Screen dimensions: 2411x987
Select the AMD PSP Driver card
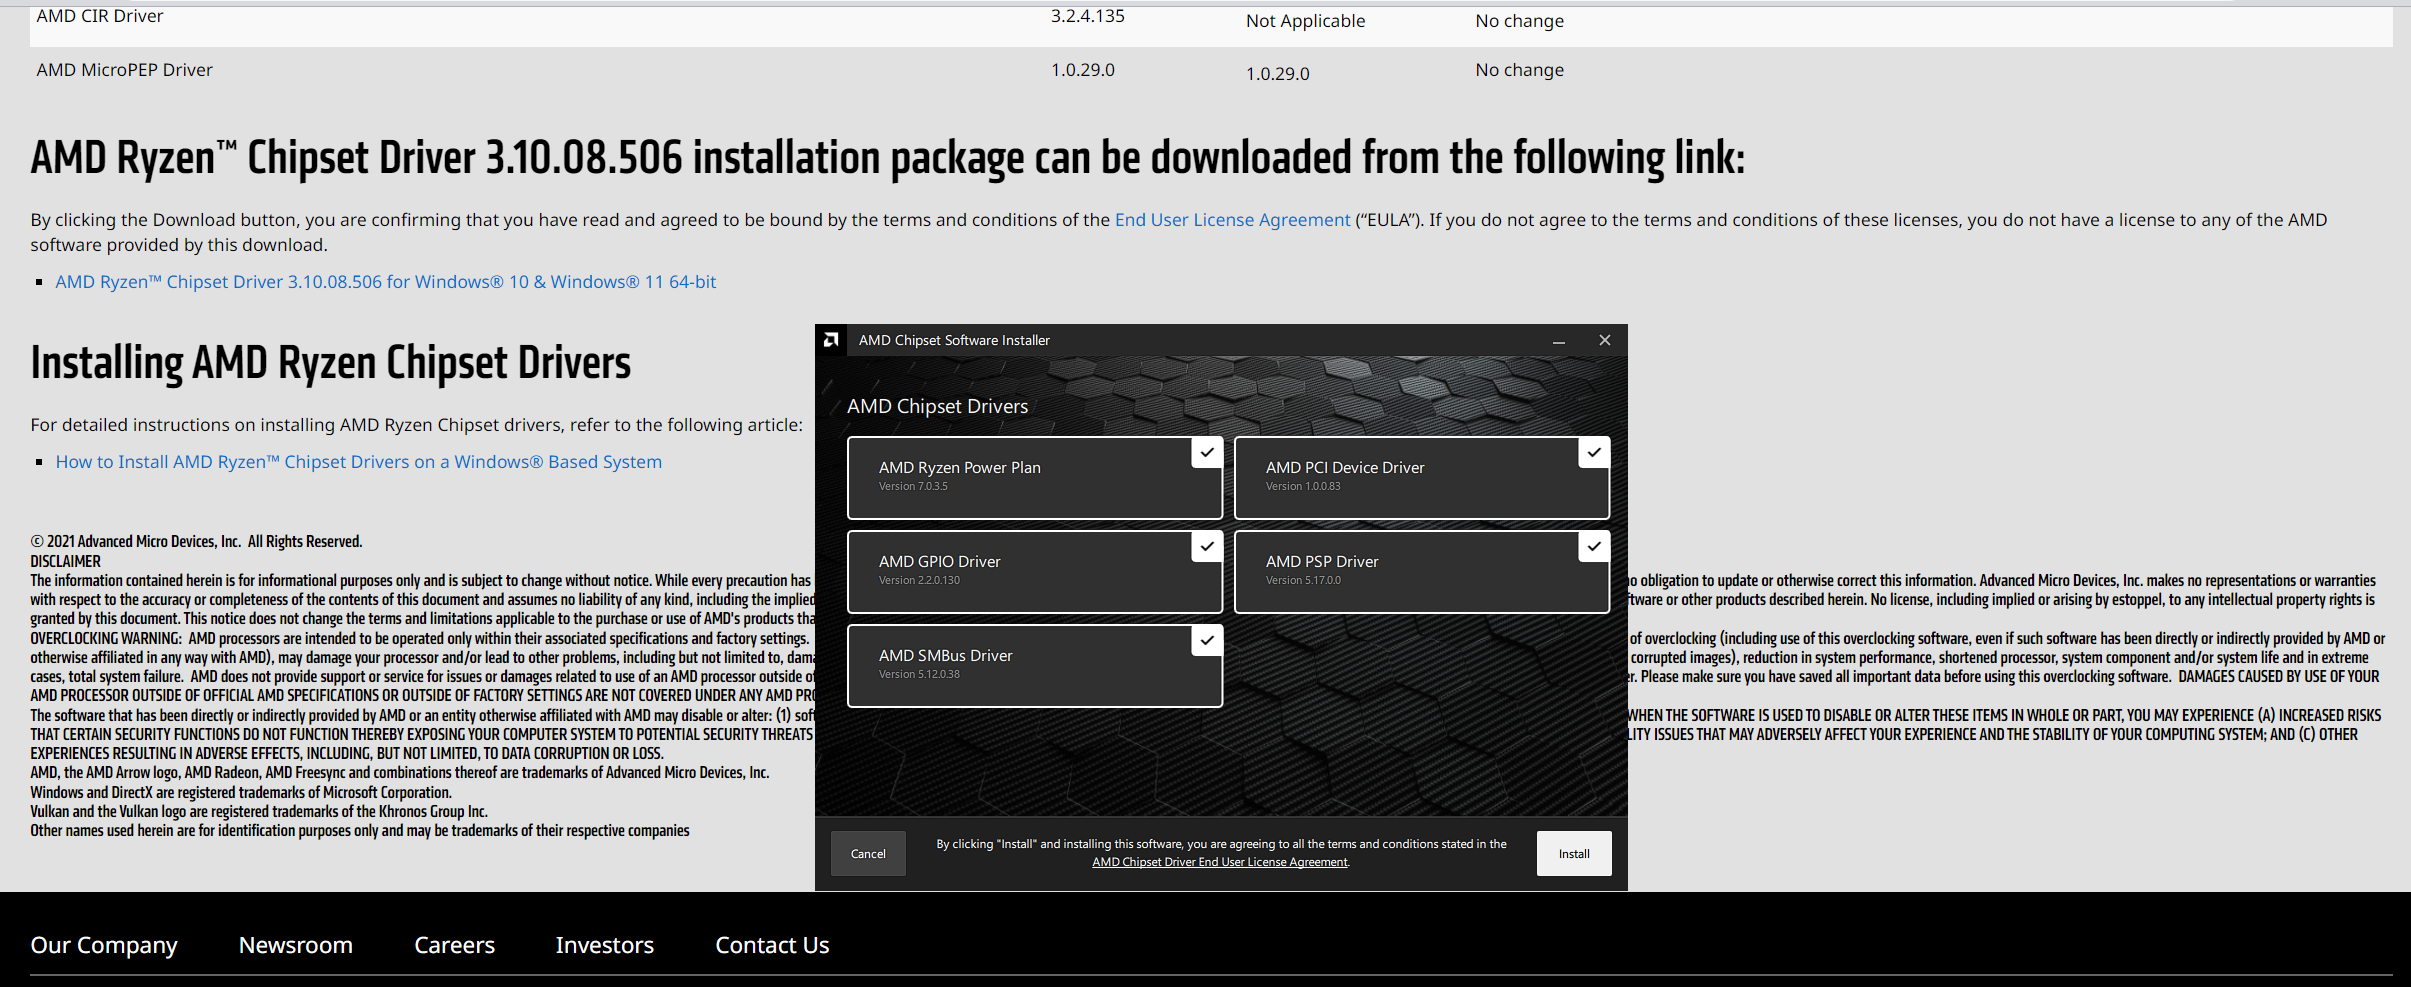1422,572
